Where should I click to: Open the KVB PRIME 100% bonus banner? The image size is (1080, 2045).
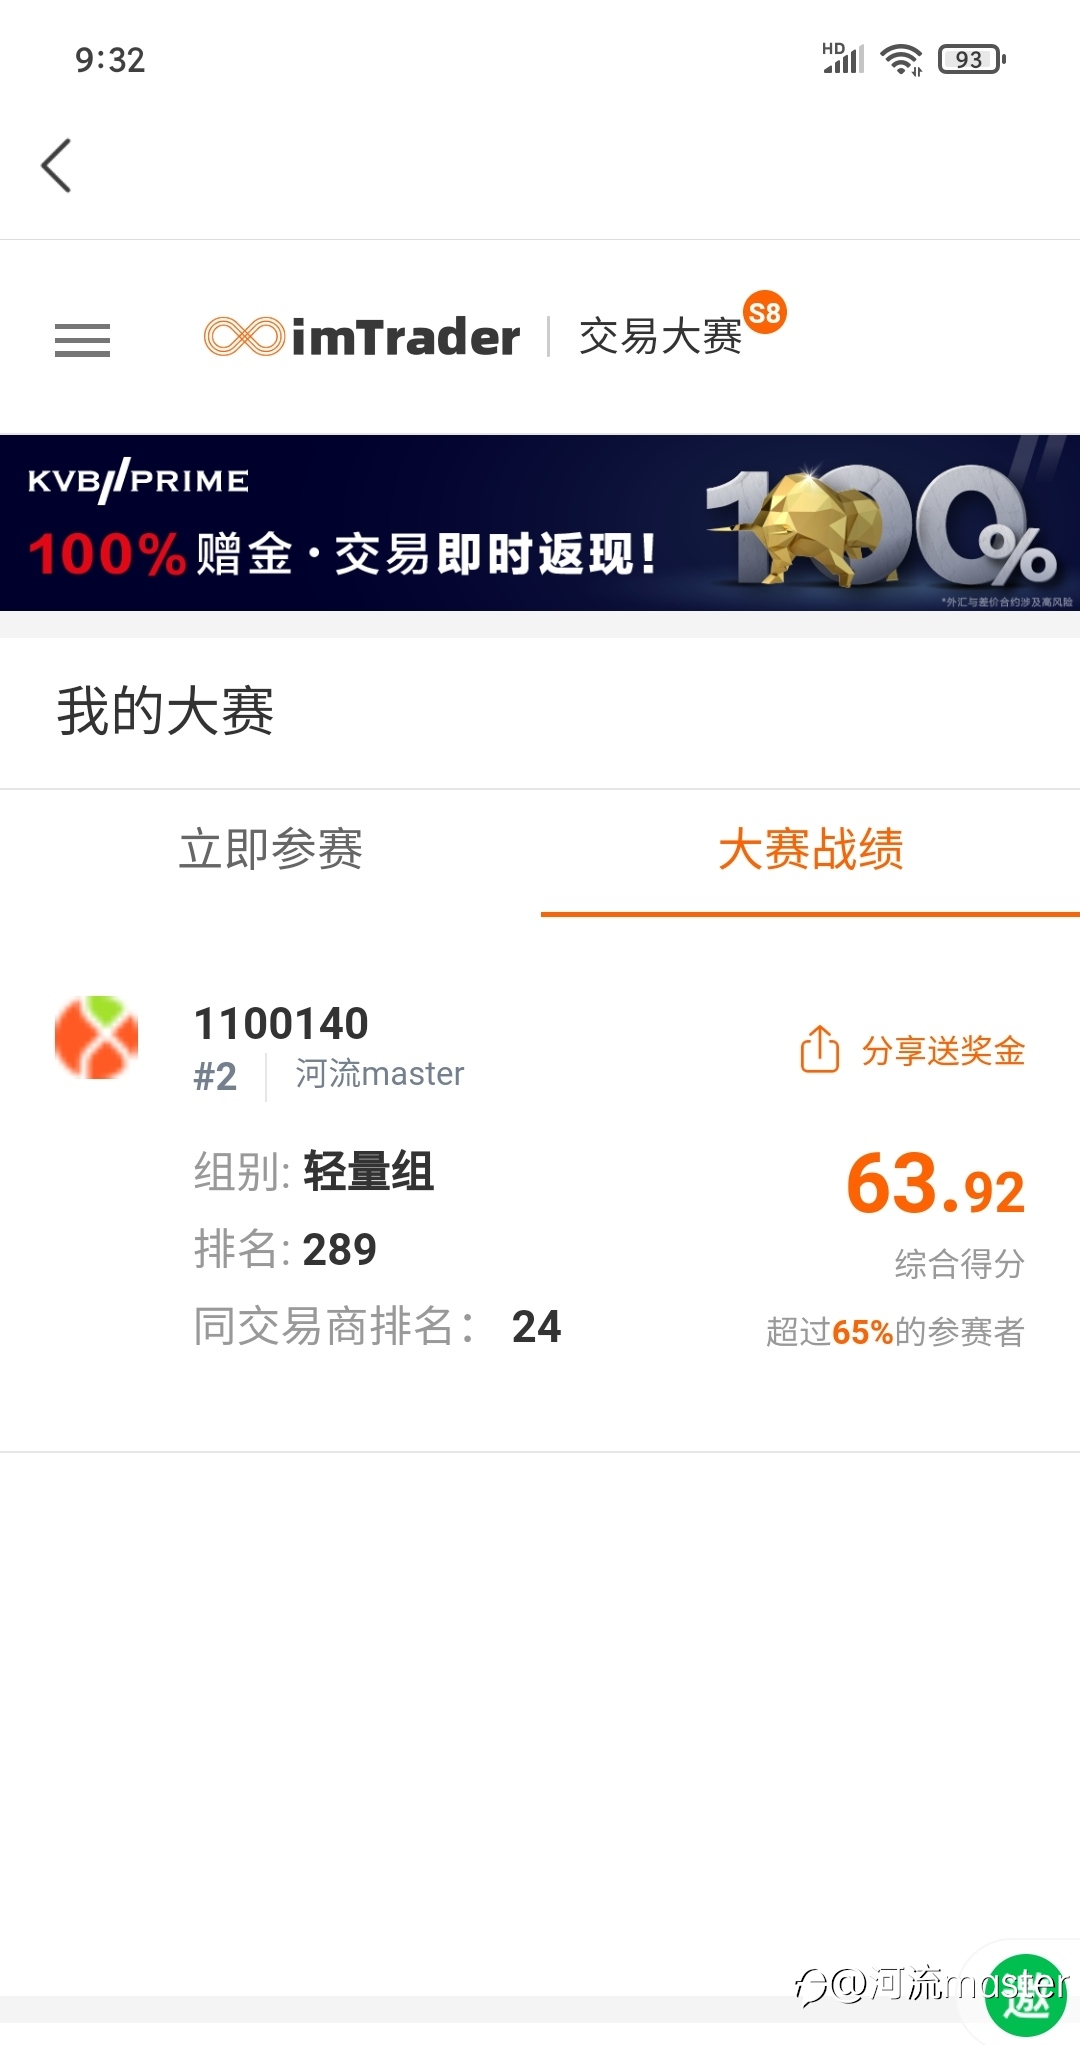540,523
